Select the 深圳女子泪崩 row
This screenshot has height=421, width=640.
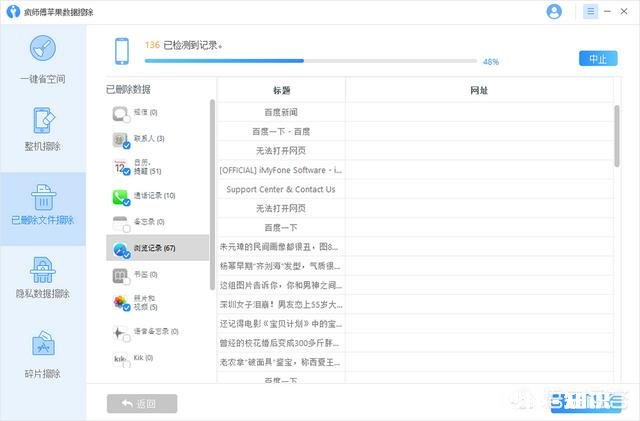click(x=415, y=304)
